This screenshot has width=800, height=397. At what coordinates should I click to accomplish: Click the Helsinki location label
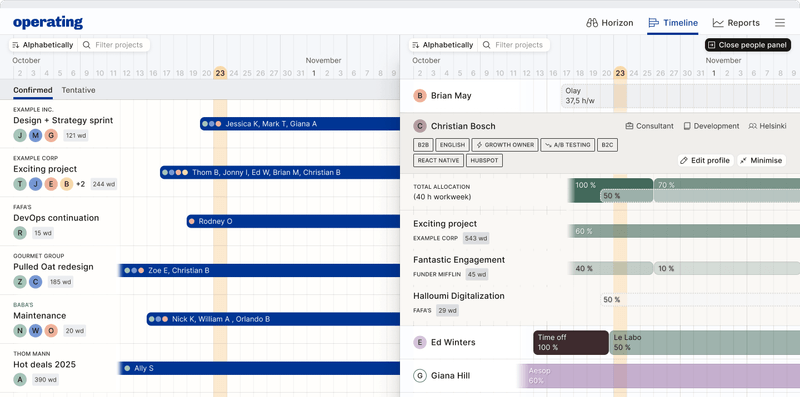(x=767, y=126)
